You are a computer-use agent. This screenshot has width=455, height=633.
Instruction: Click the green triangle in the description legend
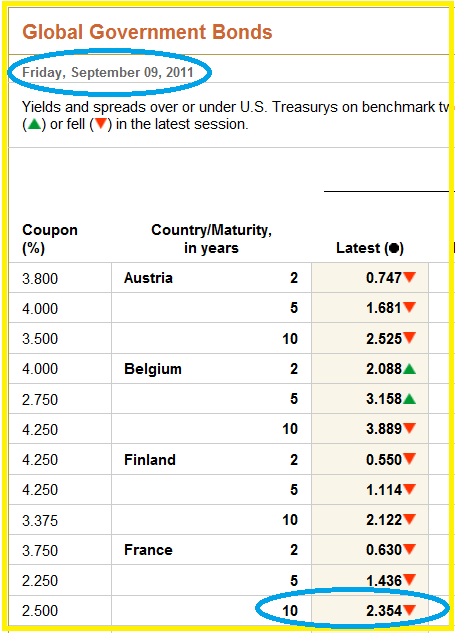coord(34,124)
